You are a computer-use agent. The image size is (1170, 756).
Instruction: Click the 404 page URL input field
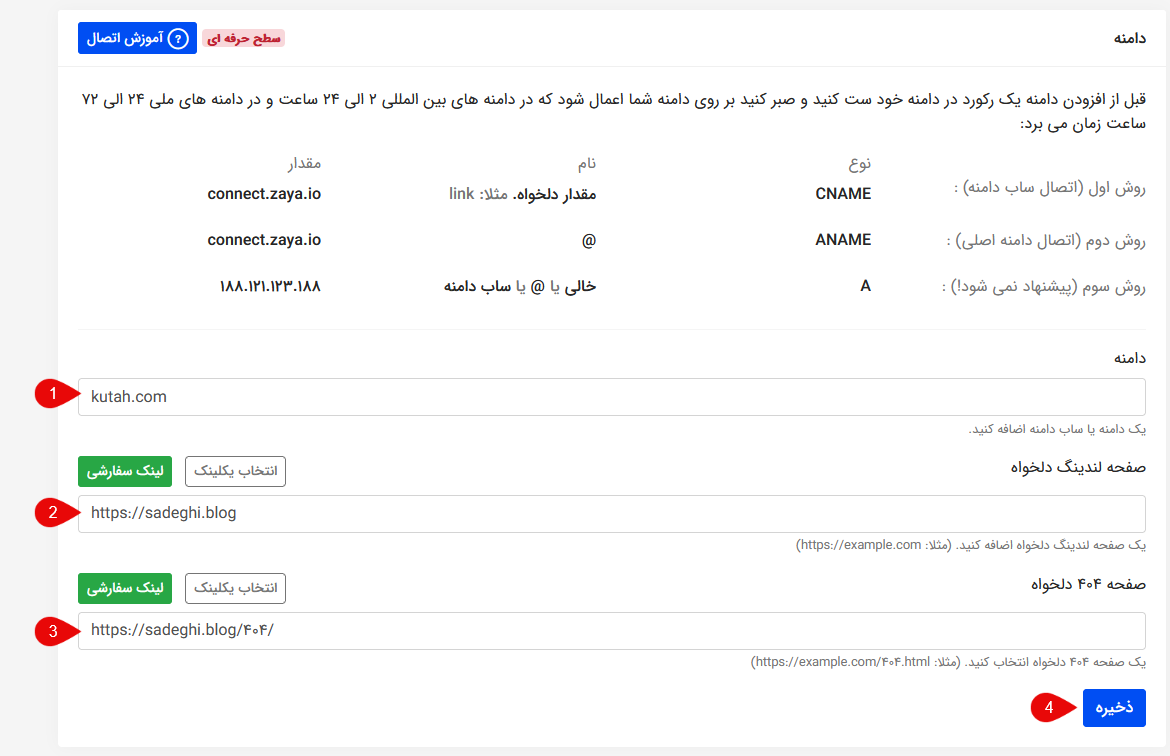pyautogui.click(x=600, y=631)
